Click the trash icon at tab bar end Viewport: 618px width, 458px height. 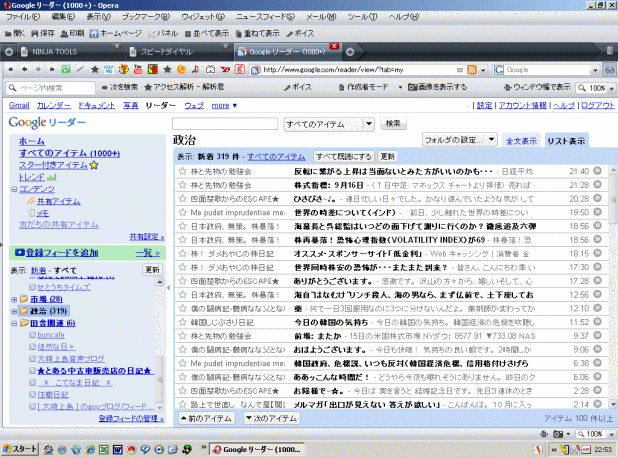(x=609, y=50)
